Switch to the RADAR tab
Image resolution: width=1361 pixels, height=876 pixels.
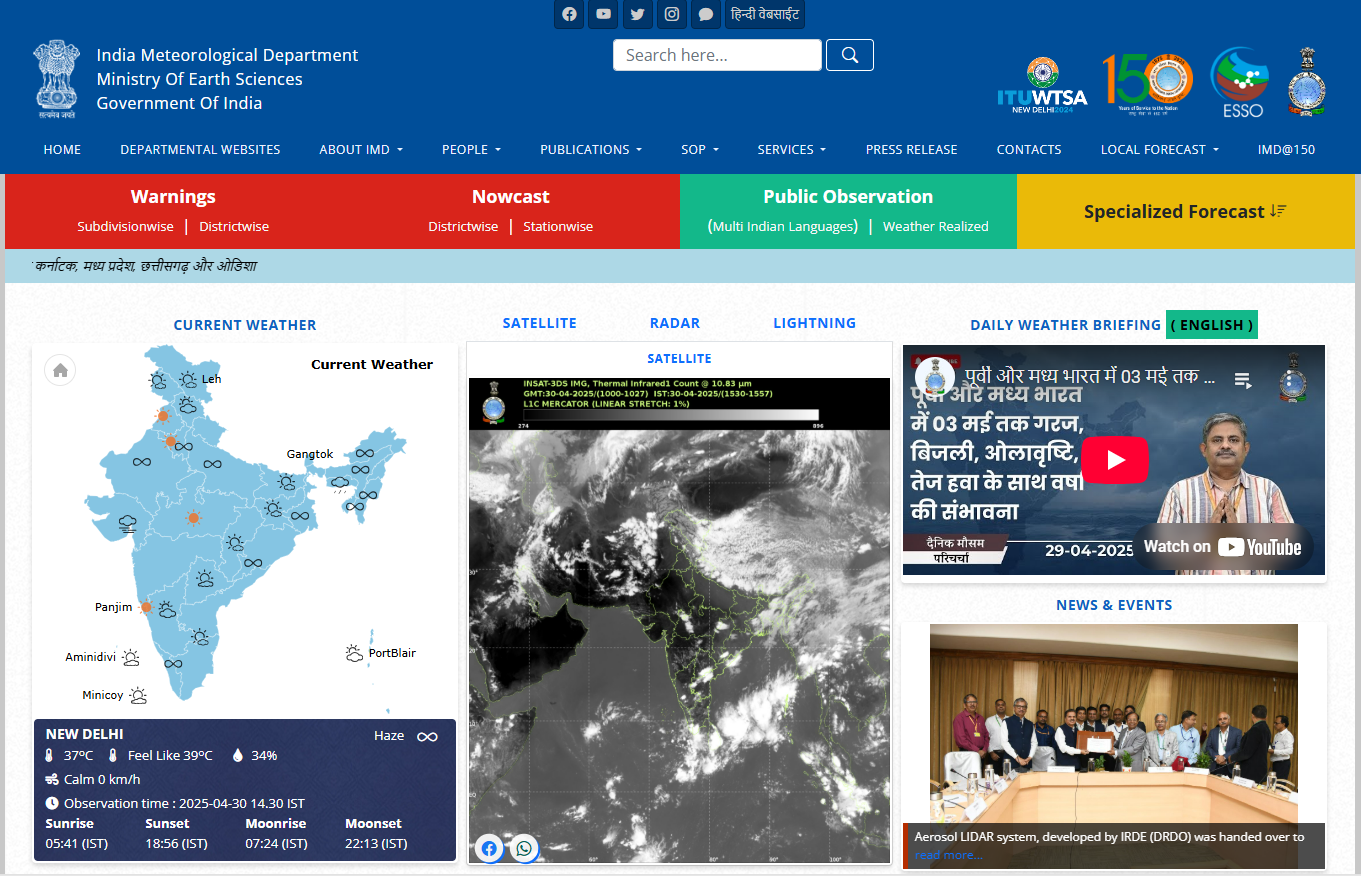click(x=675, y=323)
